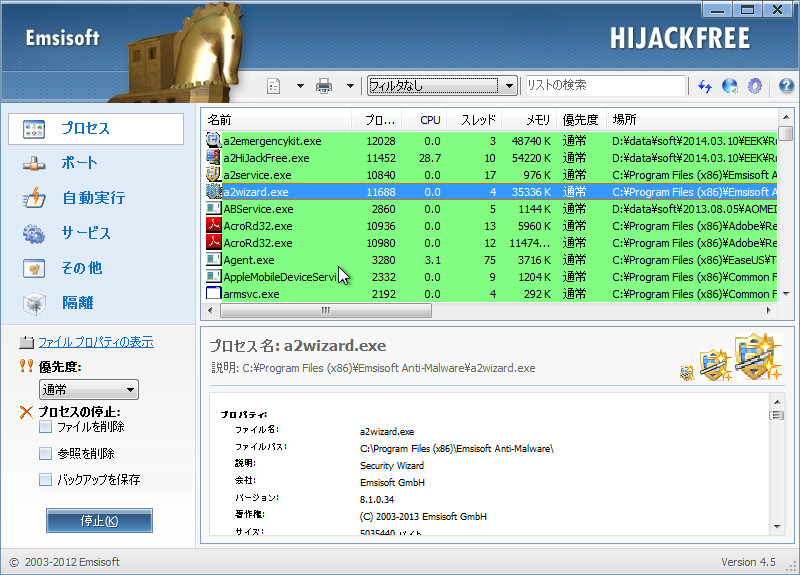800x575 pixels.
Task: Click the properties panel scroll up arrow
Action: (x=777, y=402)
